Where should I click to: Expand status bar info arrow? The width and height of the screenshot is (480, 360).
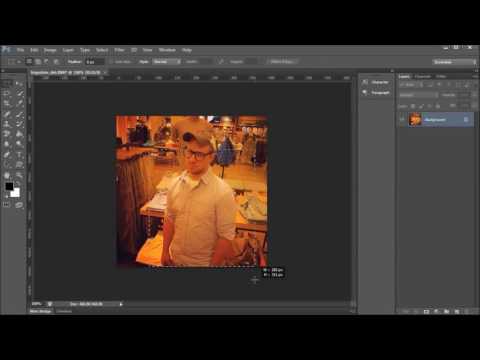pyautogui.click(x=121, y=304)
